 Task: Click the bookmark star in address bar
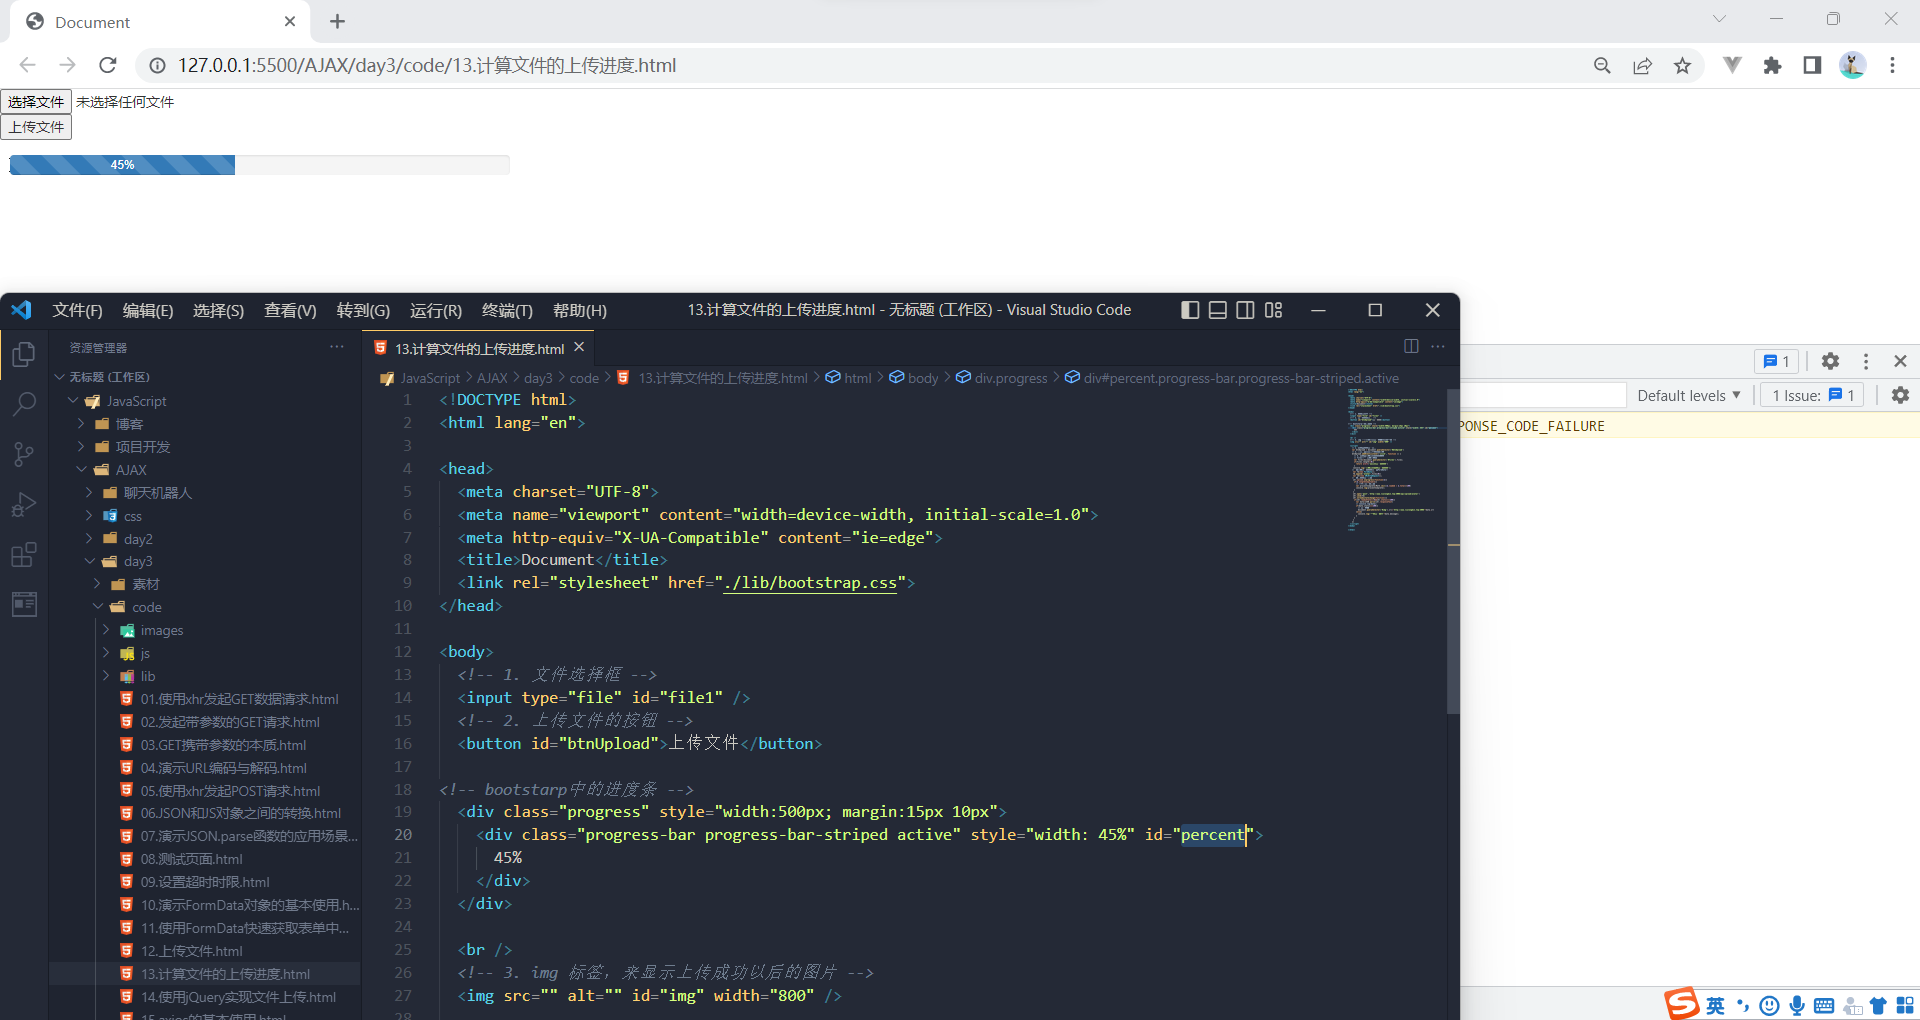coord(1683,65)
